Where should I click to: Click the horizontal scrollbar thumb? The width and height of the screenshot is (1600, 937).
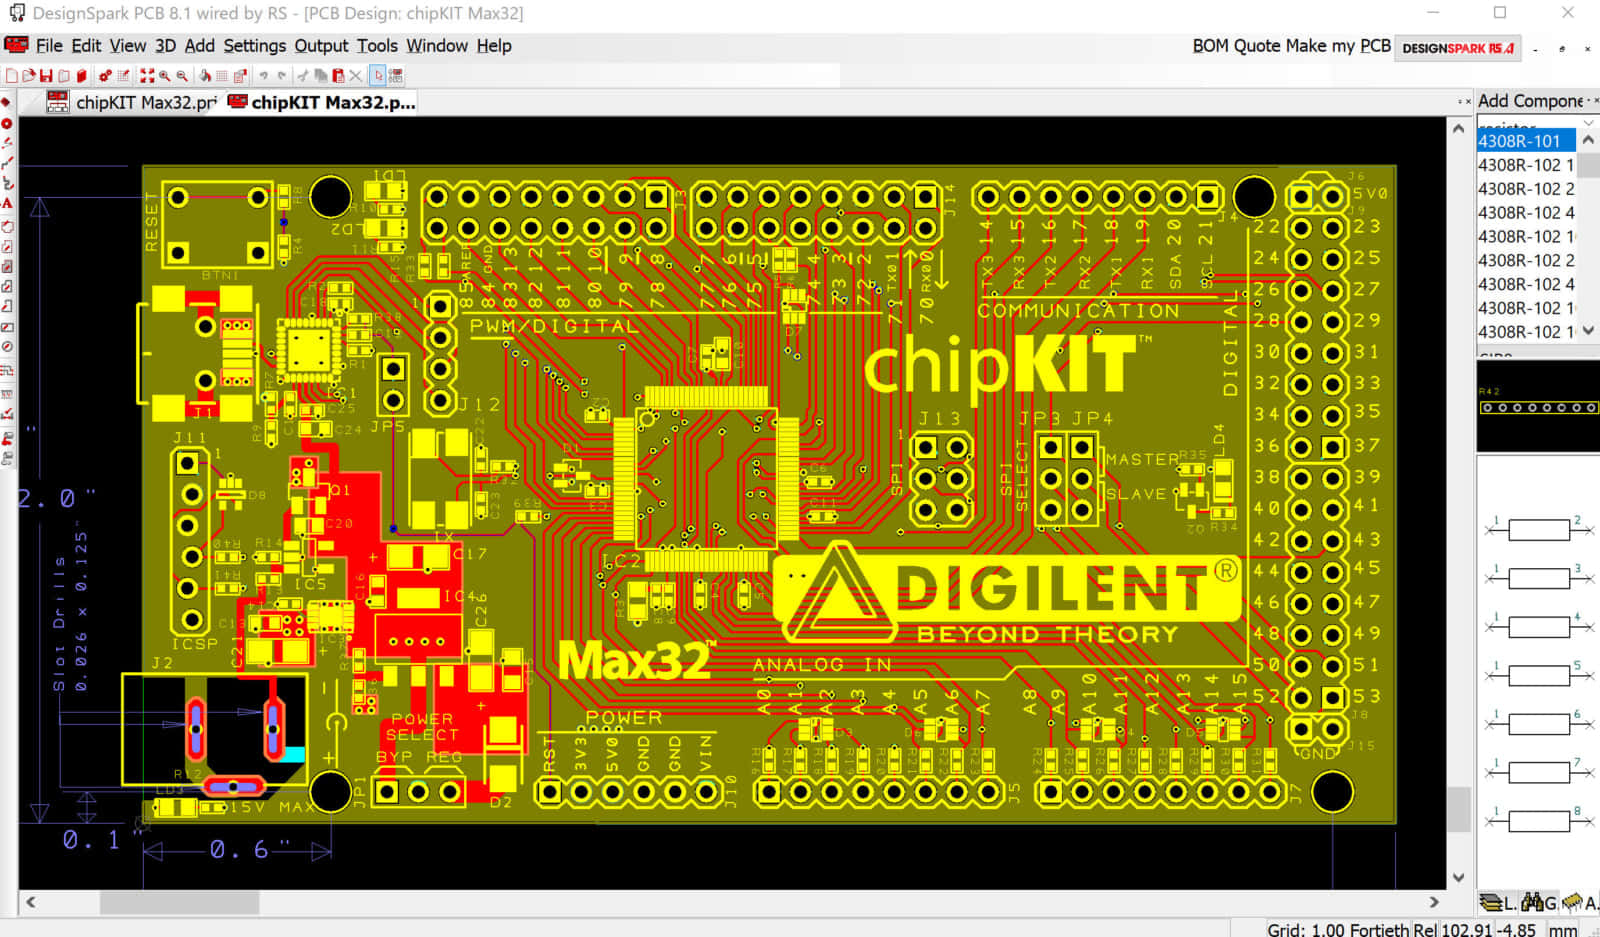pos(179,902)
